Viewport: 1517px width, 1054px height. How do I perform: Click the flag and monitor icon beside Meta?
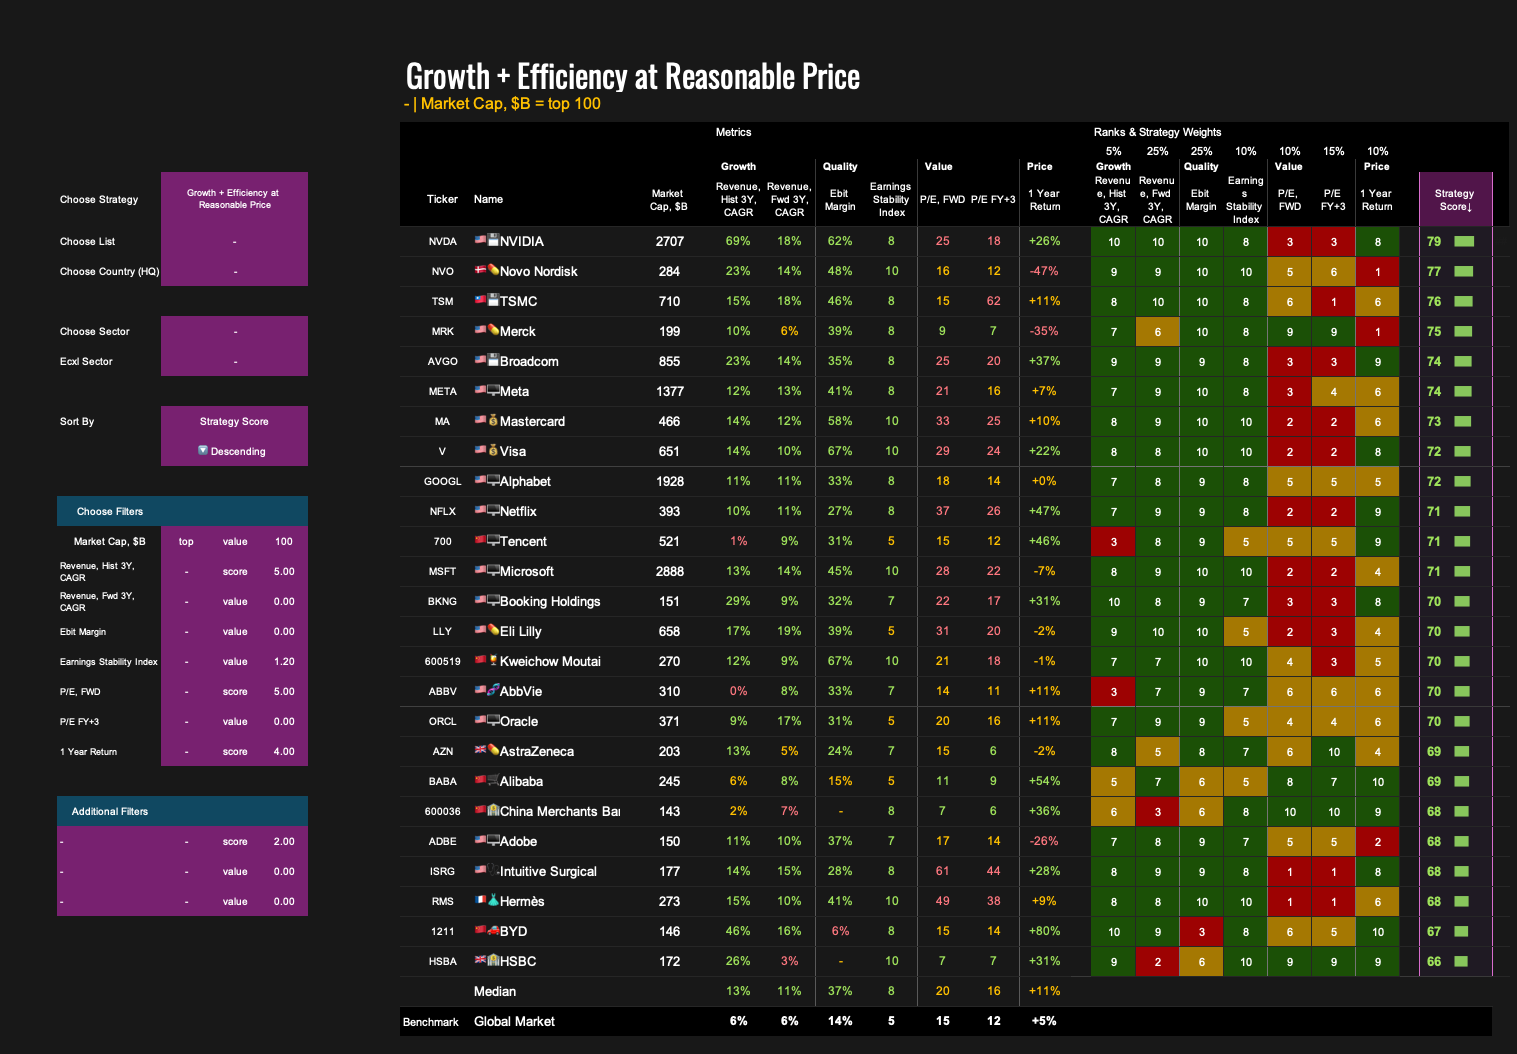(487, 390)
